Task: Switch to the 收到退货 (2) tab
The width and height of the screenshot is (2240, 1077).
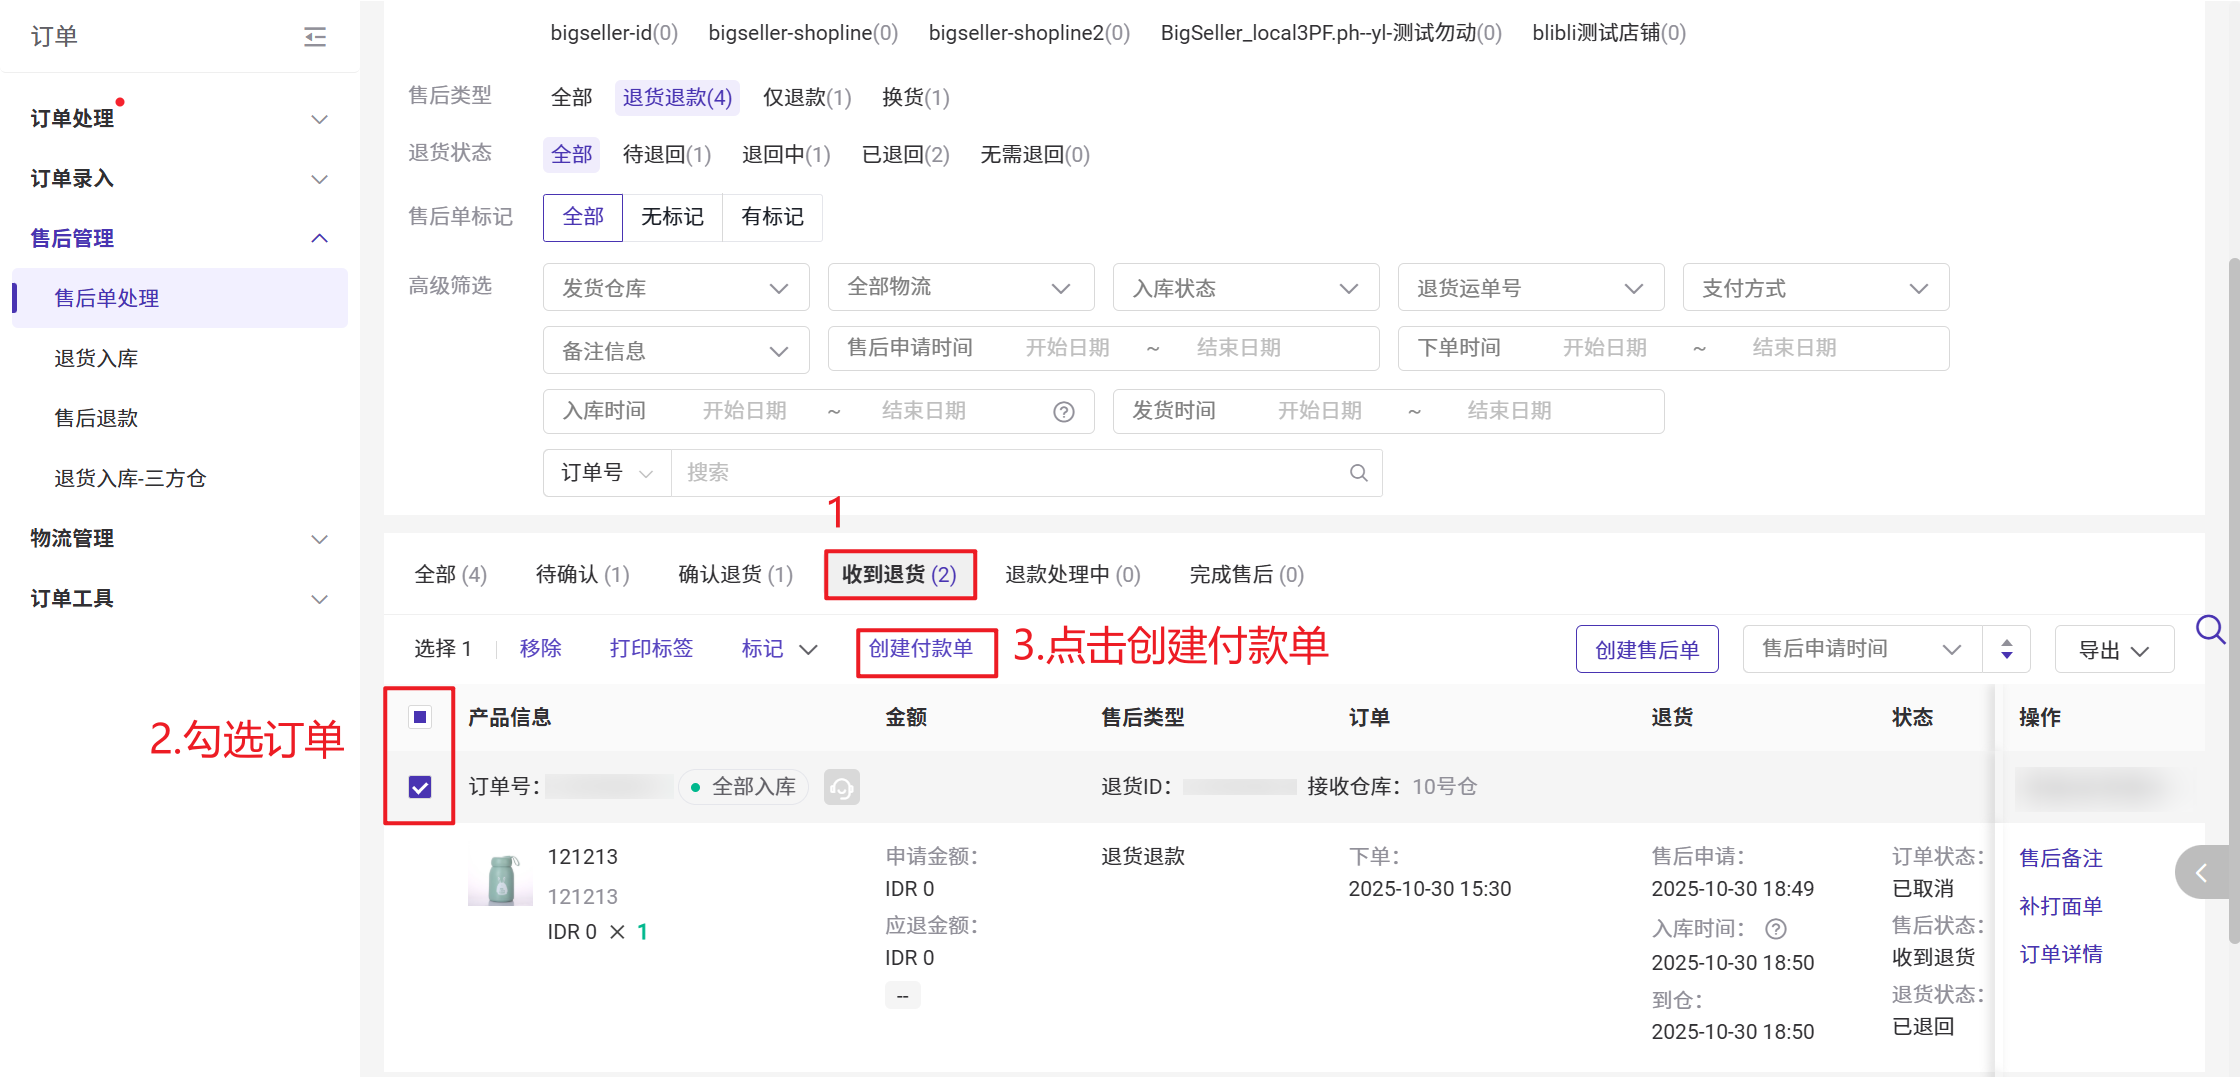Action: click(x=899, y=575)
